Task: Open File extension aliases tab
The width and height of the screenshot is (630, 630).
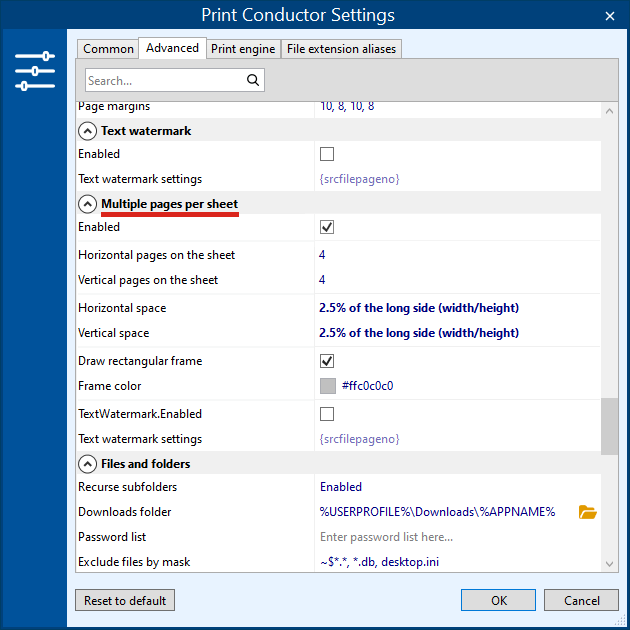Action: pos(341,49)
